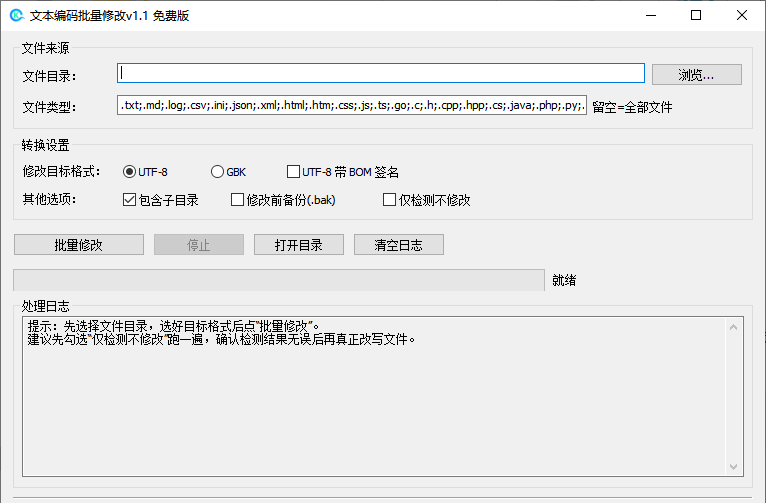Click the 浏览... browse button
Screen dimensions: 766x503
click(x=697, y=75)
